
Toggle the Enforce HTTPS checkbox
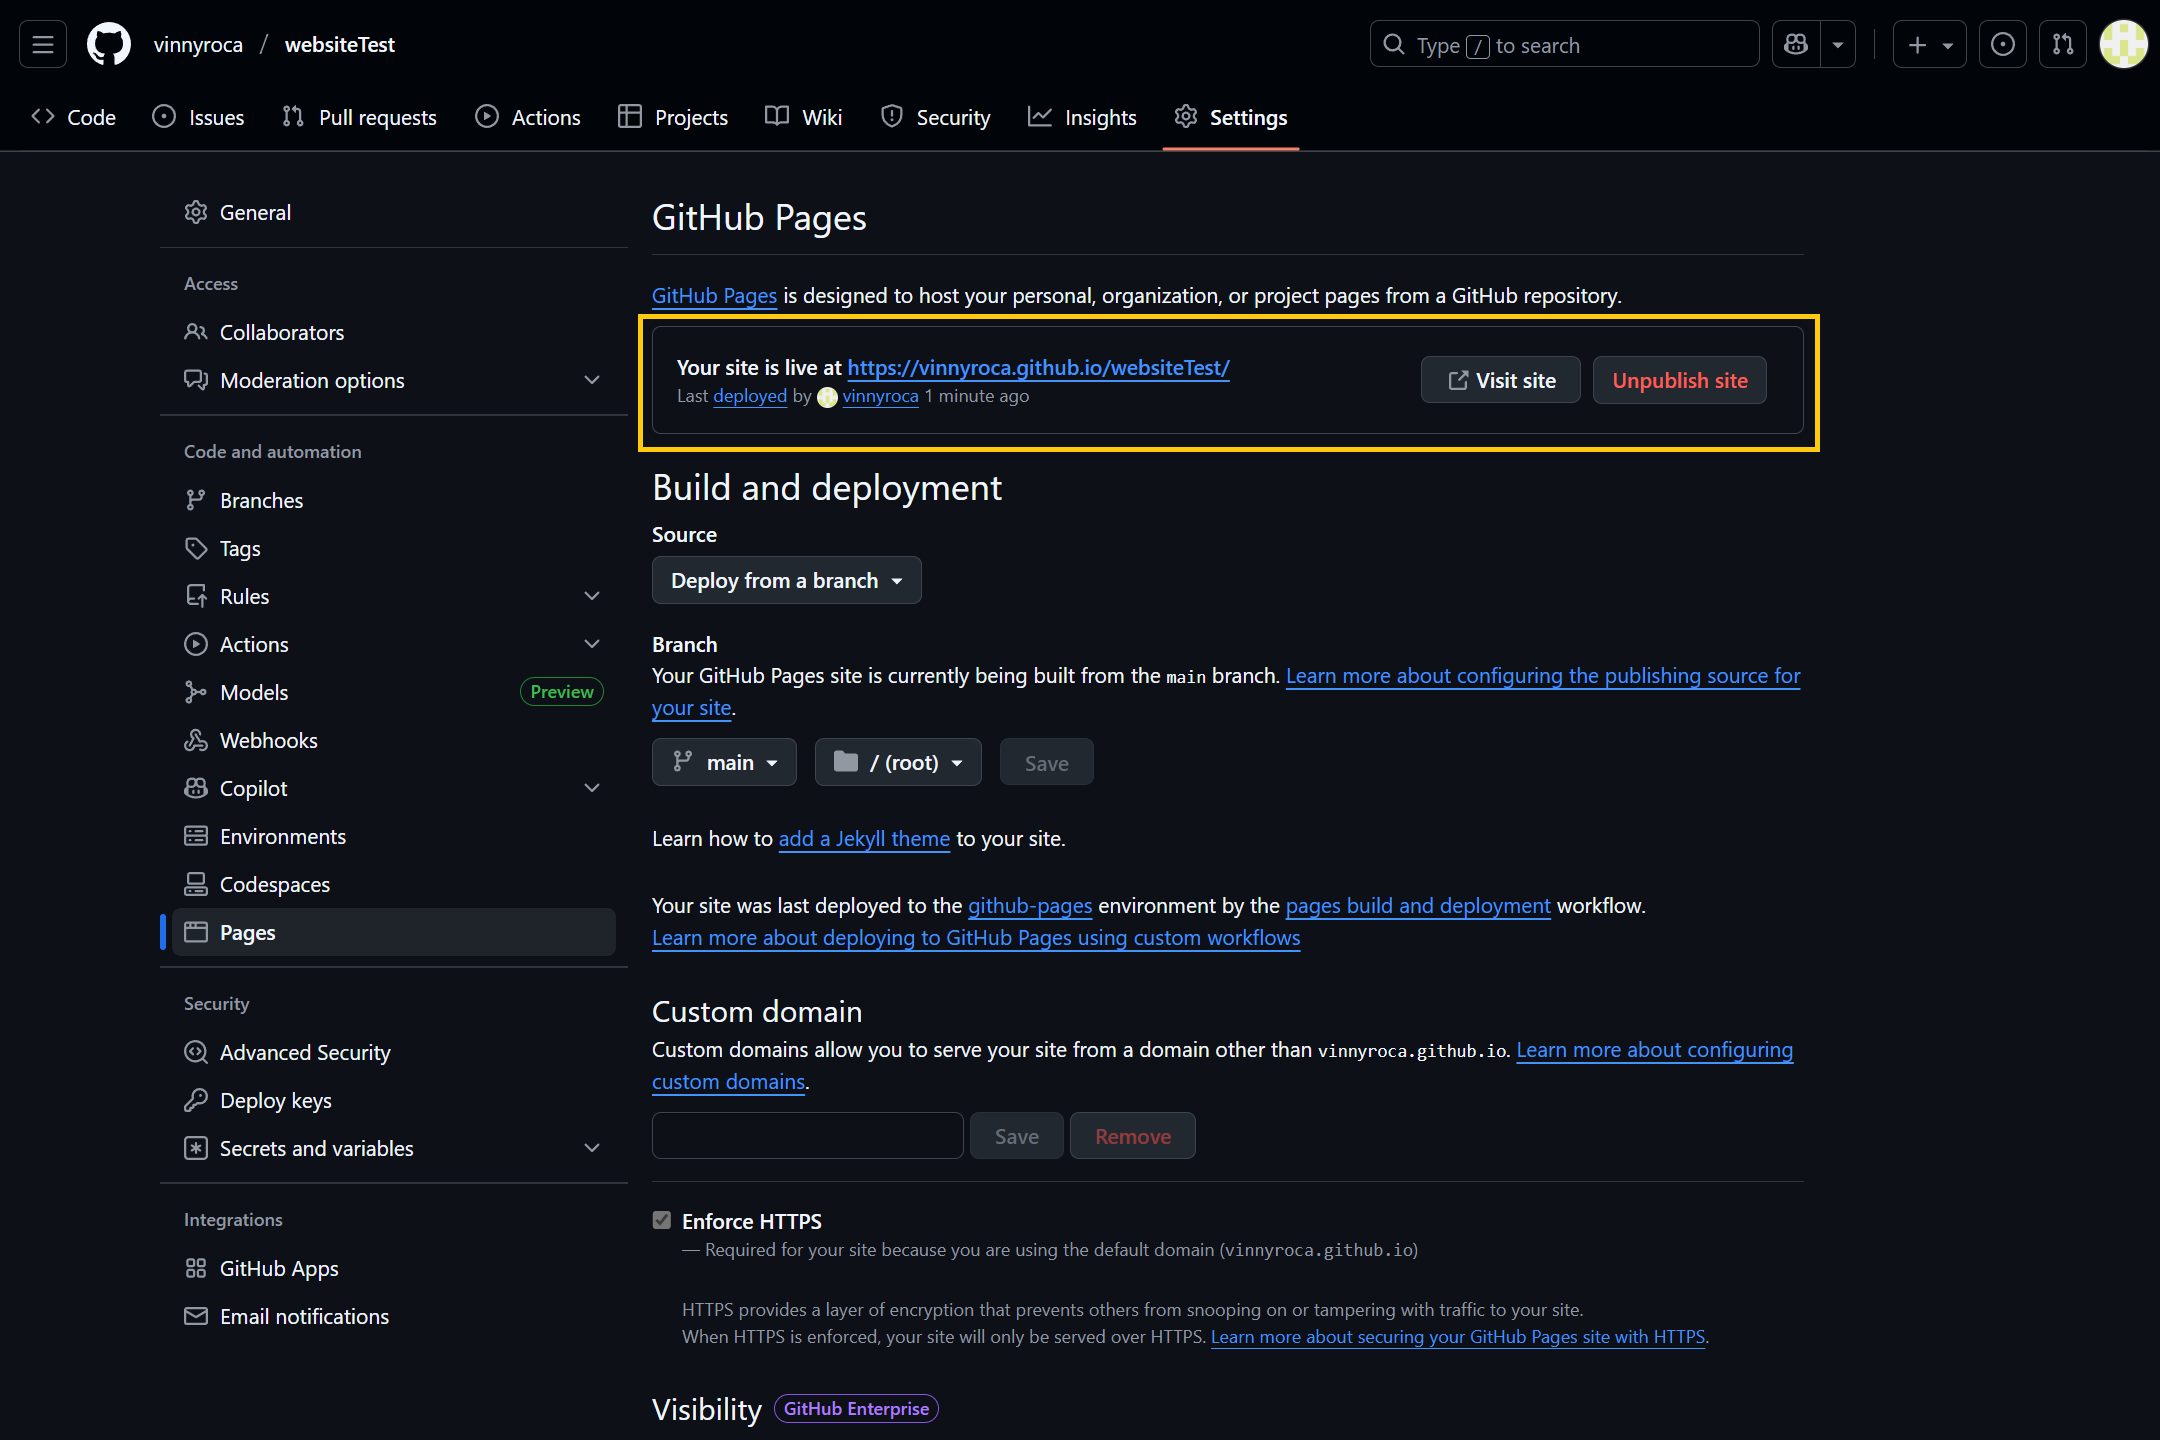662,1220
